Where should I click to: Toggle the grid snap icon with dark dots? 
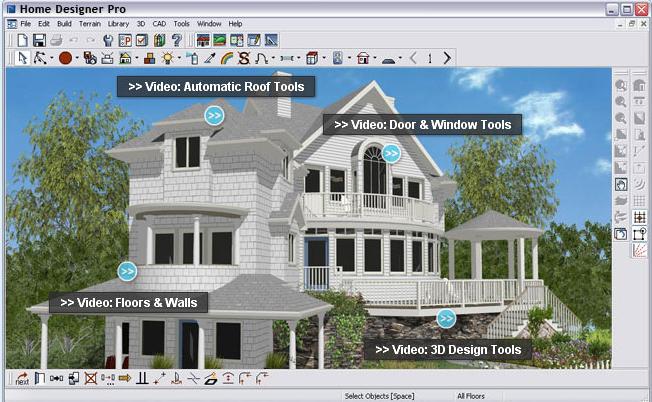pos(640,217)
